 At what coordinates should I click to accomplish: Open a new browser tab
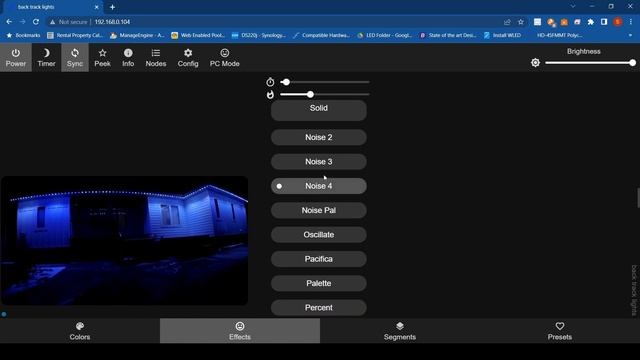pyautogui.click(x=112, y=7)
